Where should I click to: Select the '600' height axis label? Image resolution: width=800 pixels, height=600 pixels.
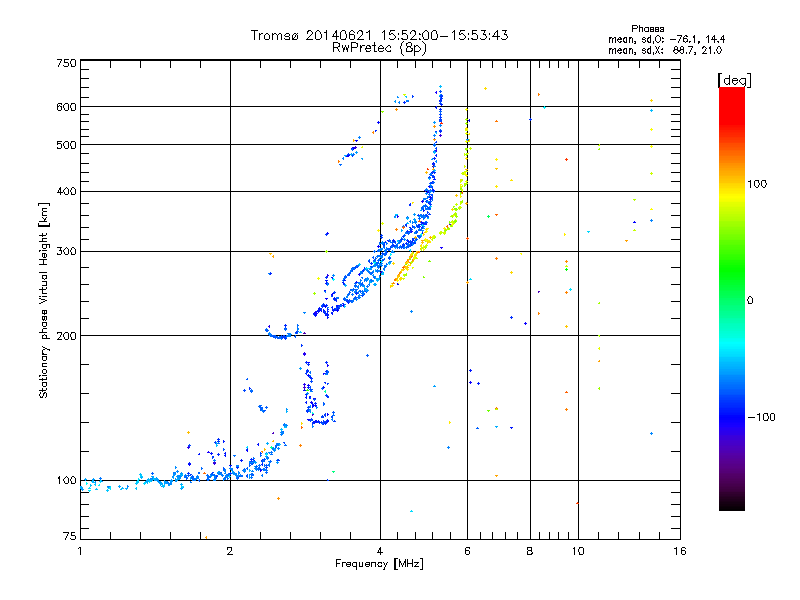pos(66,107)
